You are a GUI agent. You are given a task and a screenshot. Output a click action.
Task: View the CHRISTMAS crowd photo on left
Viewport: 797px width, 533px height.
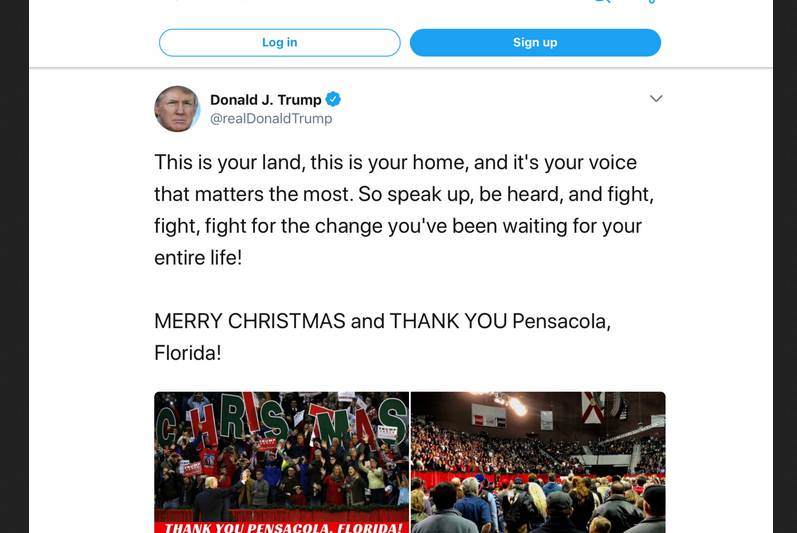[x=282, y=462]
